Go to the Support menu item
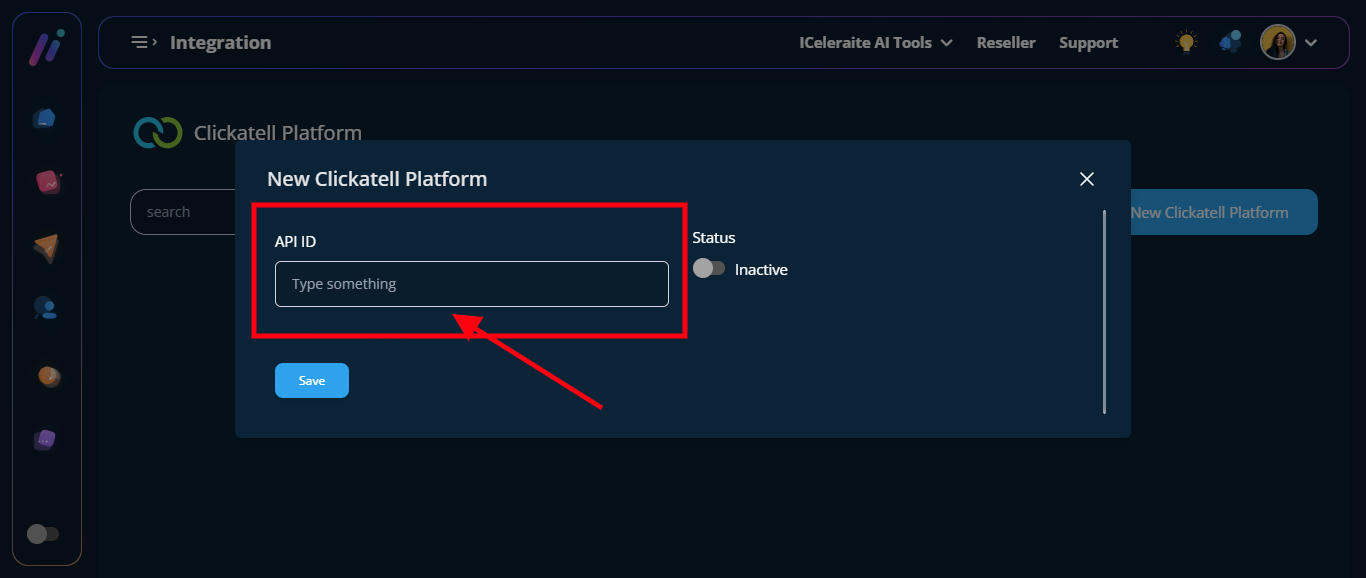 (1088, 43)
